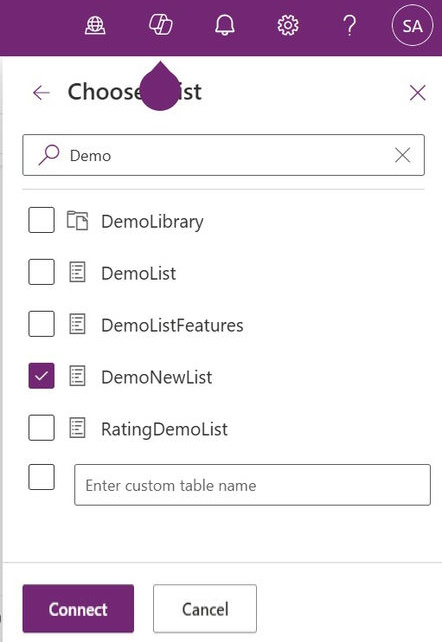442x642 pixels.
Task: Open the help question mark
Action: (350, 25)
